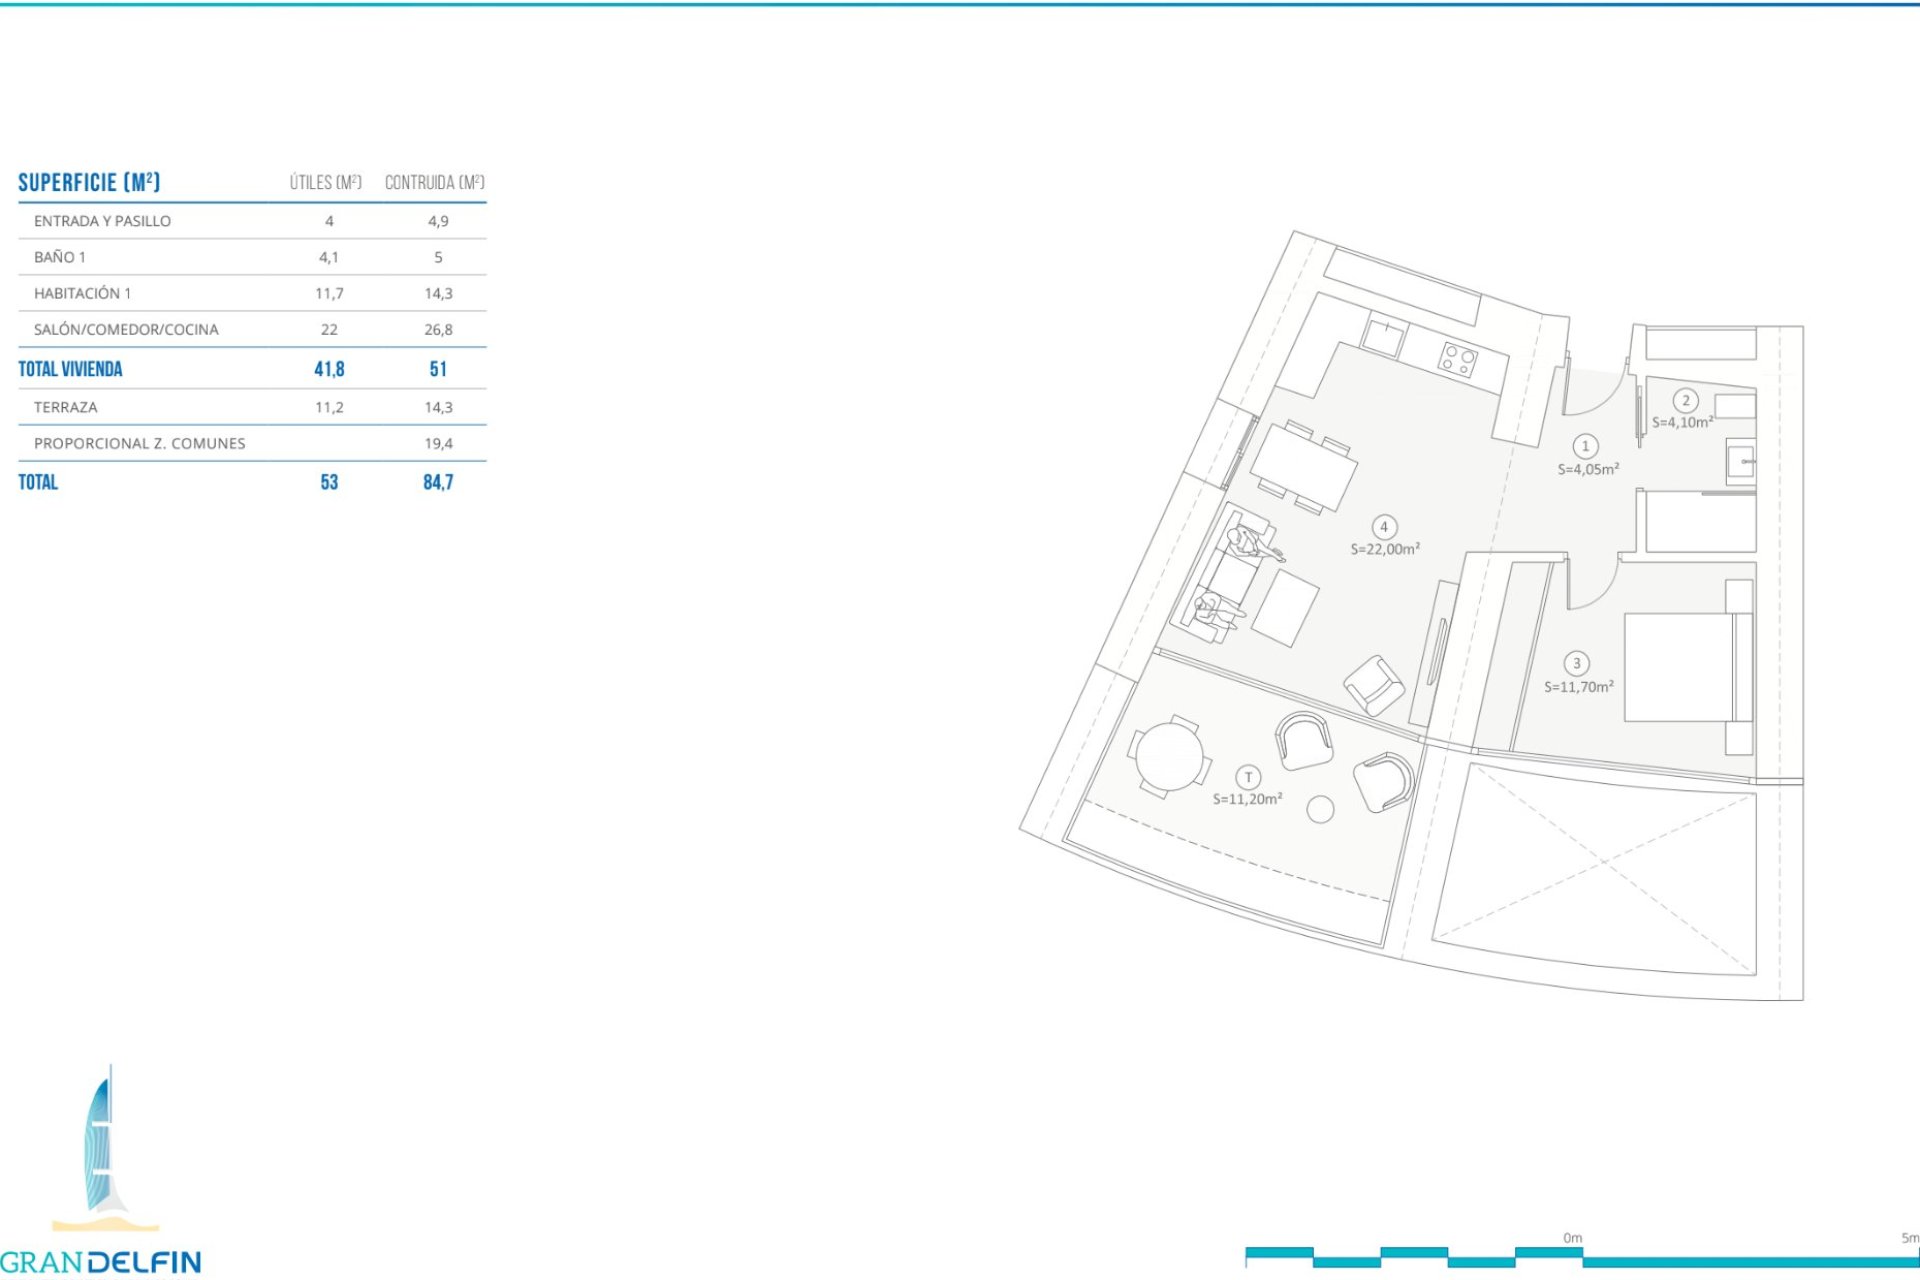Click circled number 4 room marker

pyautogui.click(x=1384, y=527)
